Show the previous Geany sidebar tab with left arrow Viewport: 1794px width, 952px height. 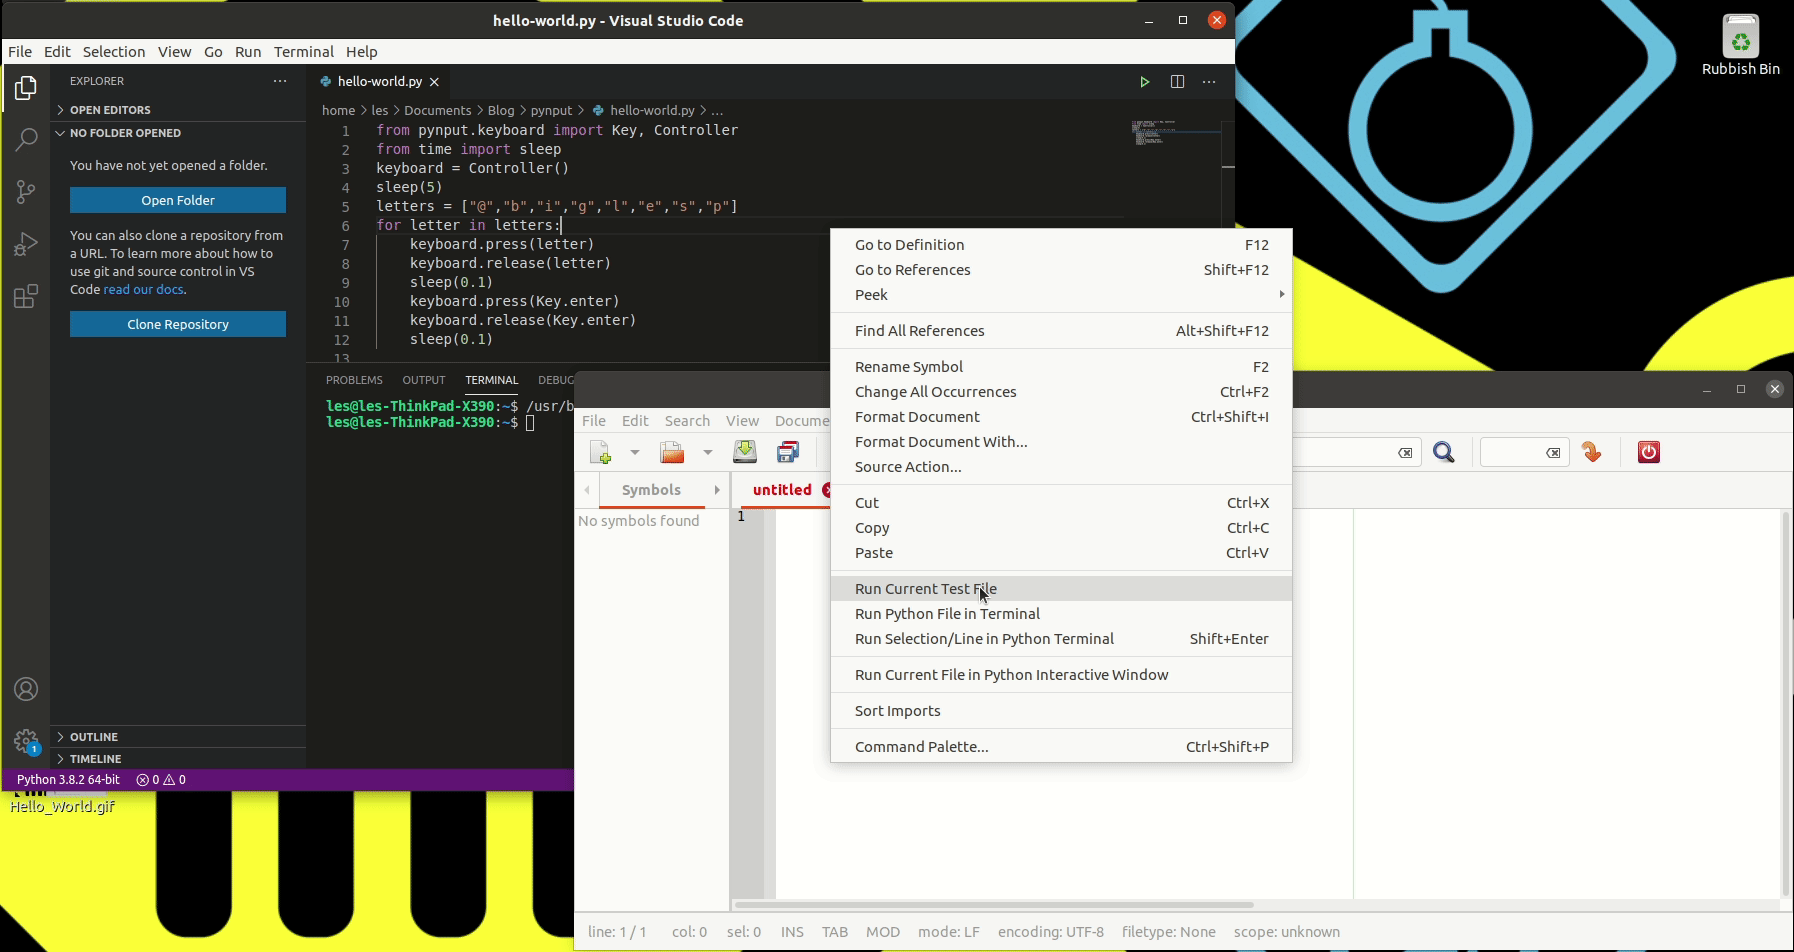point(587,490)
